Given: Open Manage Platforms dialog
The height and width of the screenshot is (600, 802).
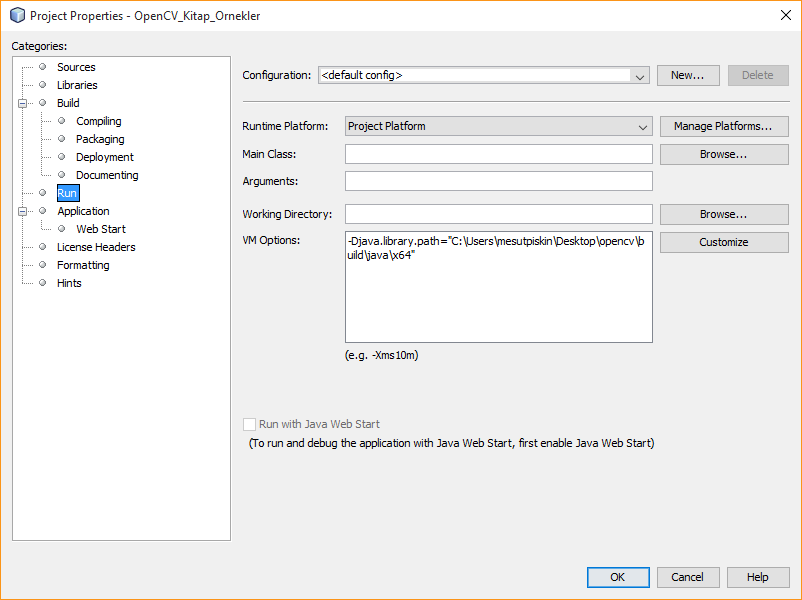Looking at the screenshot, I should point(723,127).
